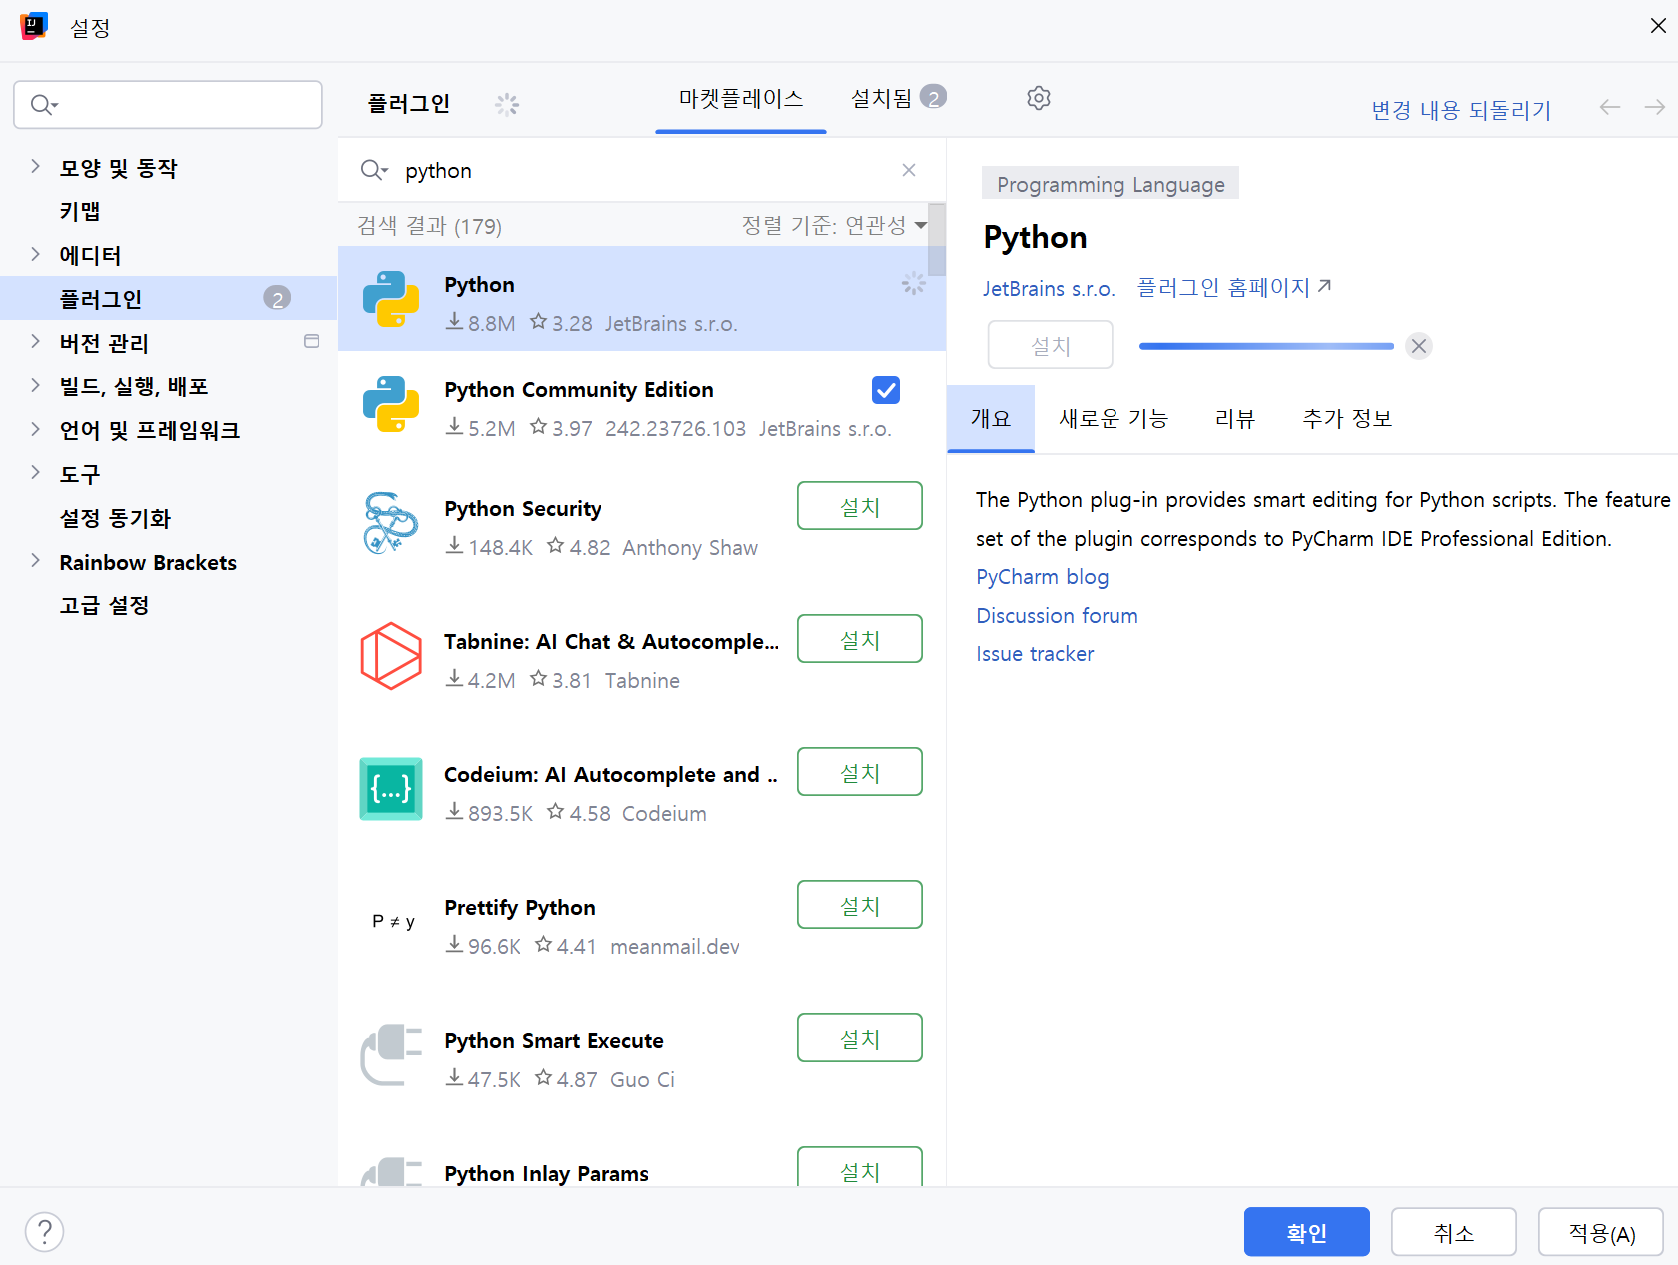
Task: Click the Python Security snake icon
Action: coord(391,523)
